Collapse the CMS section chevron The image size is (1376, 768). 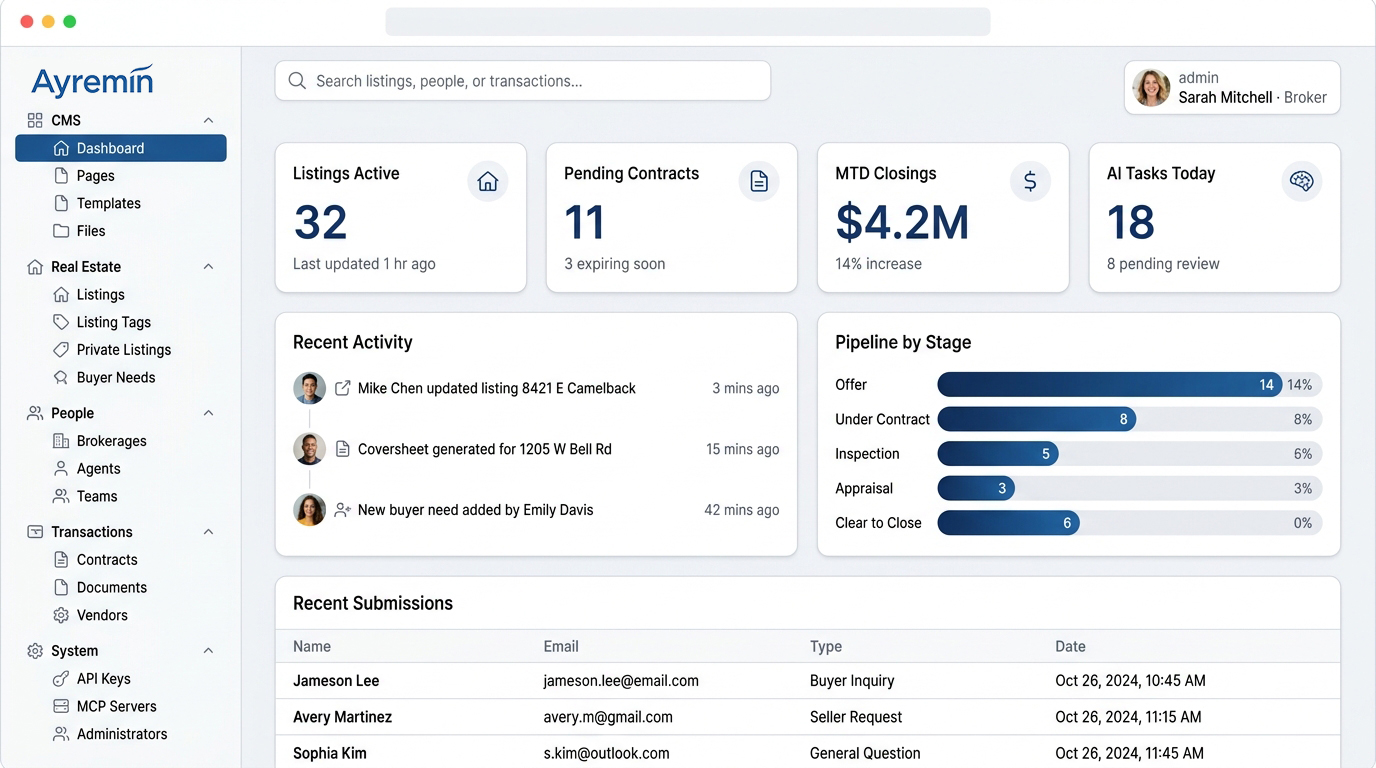click(208, 120)
